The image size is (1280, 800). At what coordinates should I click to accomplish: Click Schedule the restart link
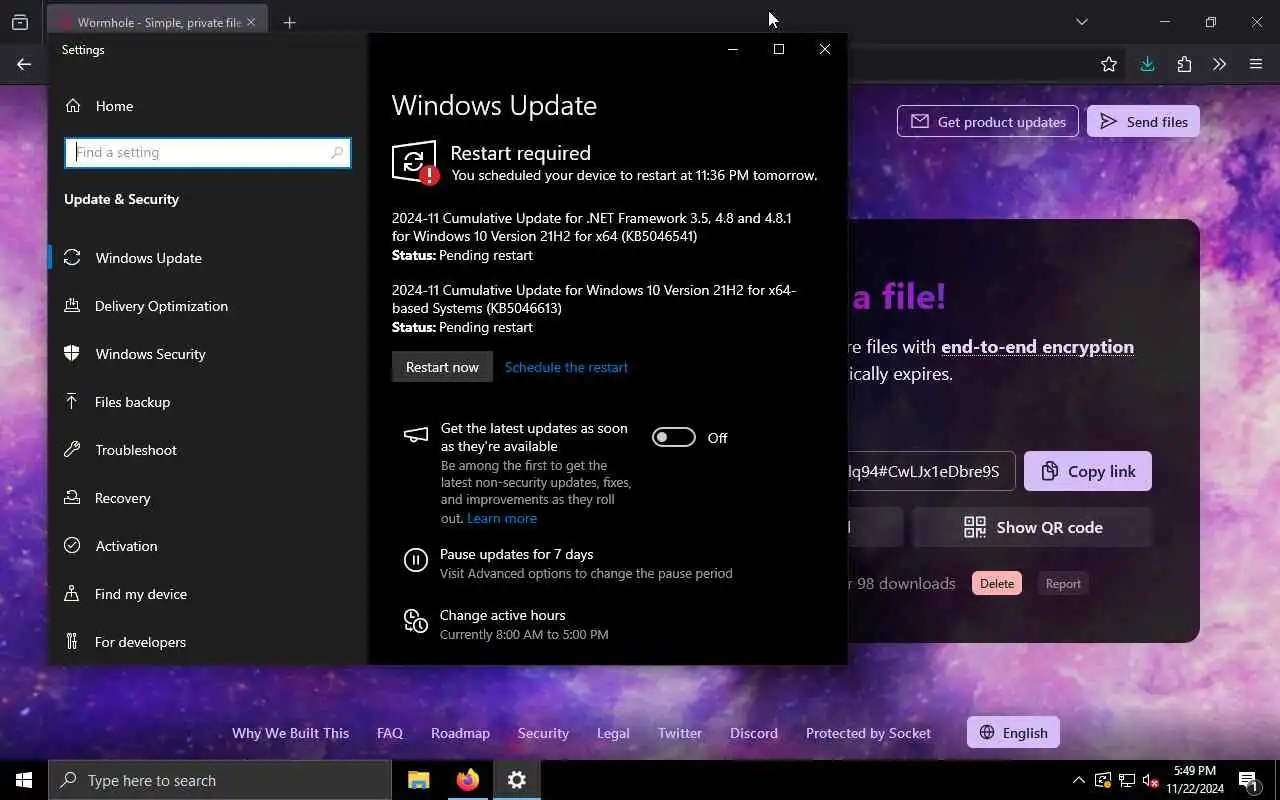(x=566, y=367)
